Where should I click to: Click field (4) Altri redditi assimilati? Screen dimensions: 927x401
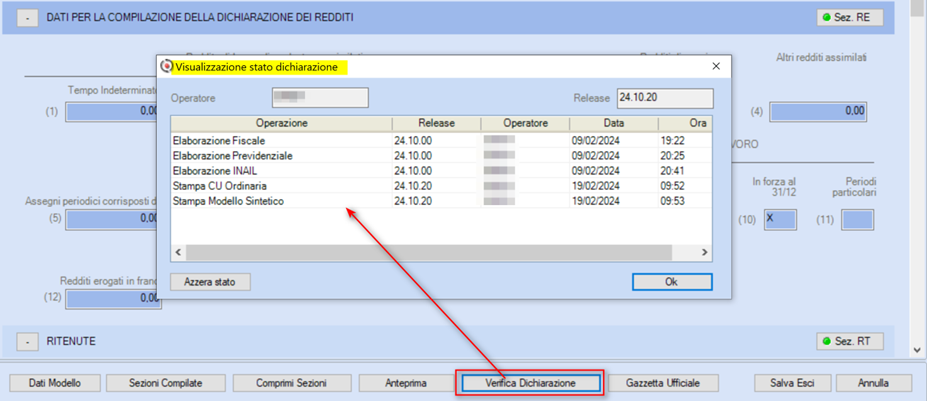click(819, 111)
